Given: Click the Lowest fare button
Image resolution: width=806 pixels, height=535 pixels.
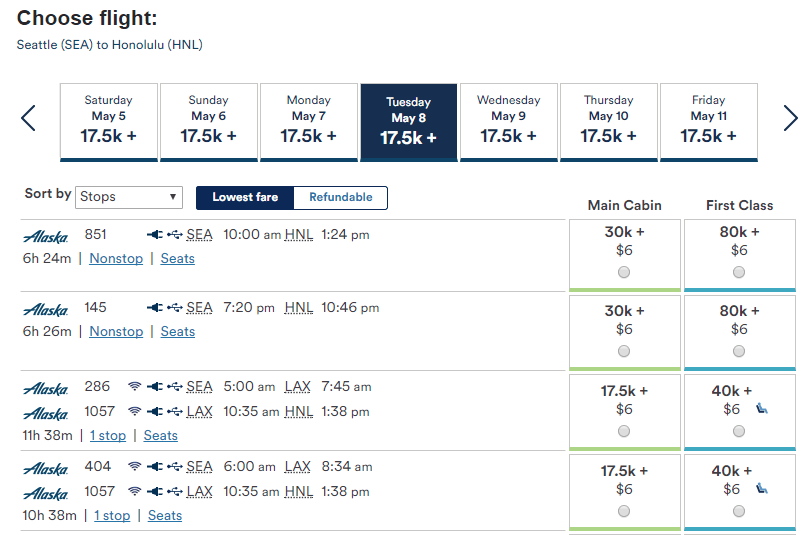Looking at the screenshot, I should [x=245, y=198].
